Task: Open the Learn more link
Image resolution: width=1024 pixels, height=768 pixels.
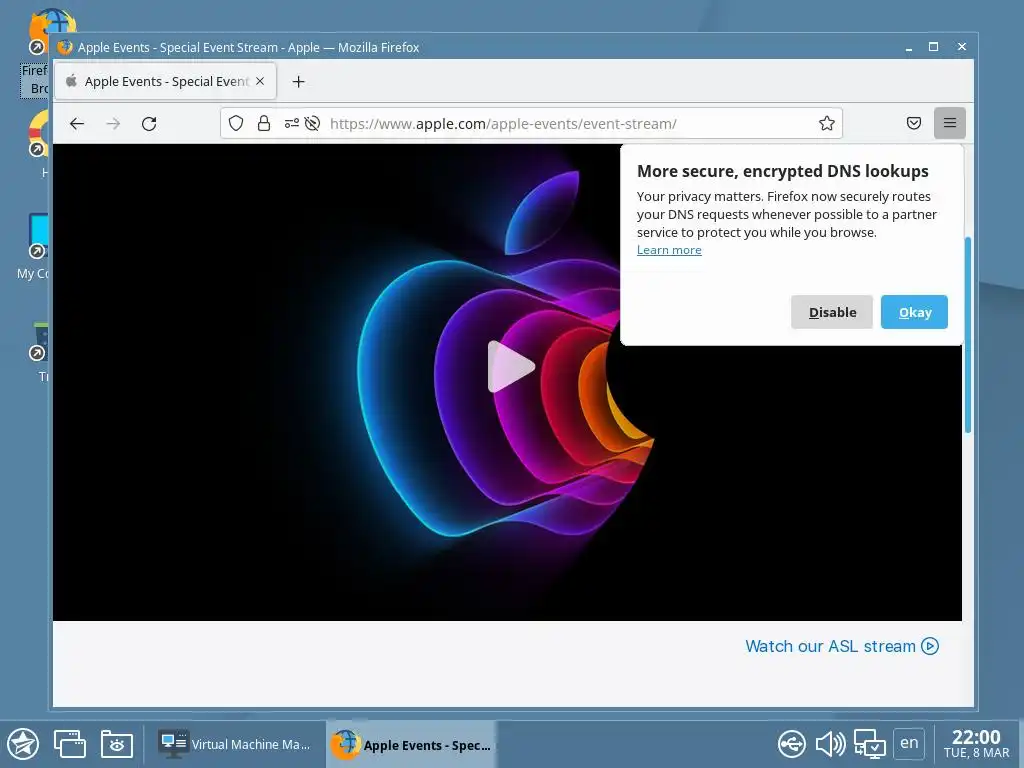Action: [x=669, y=250]
